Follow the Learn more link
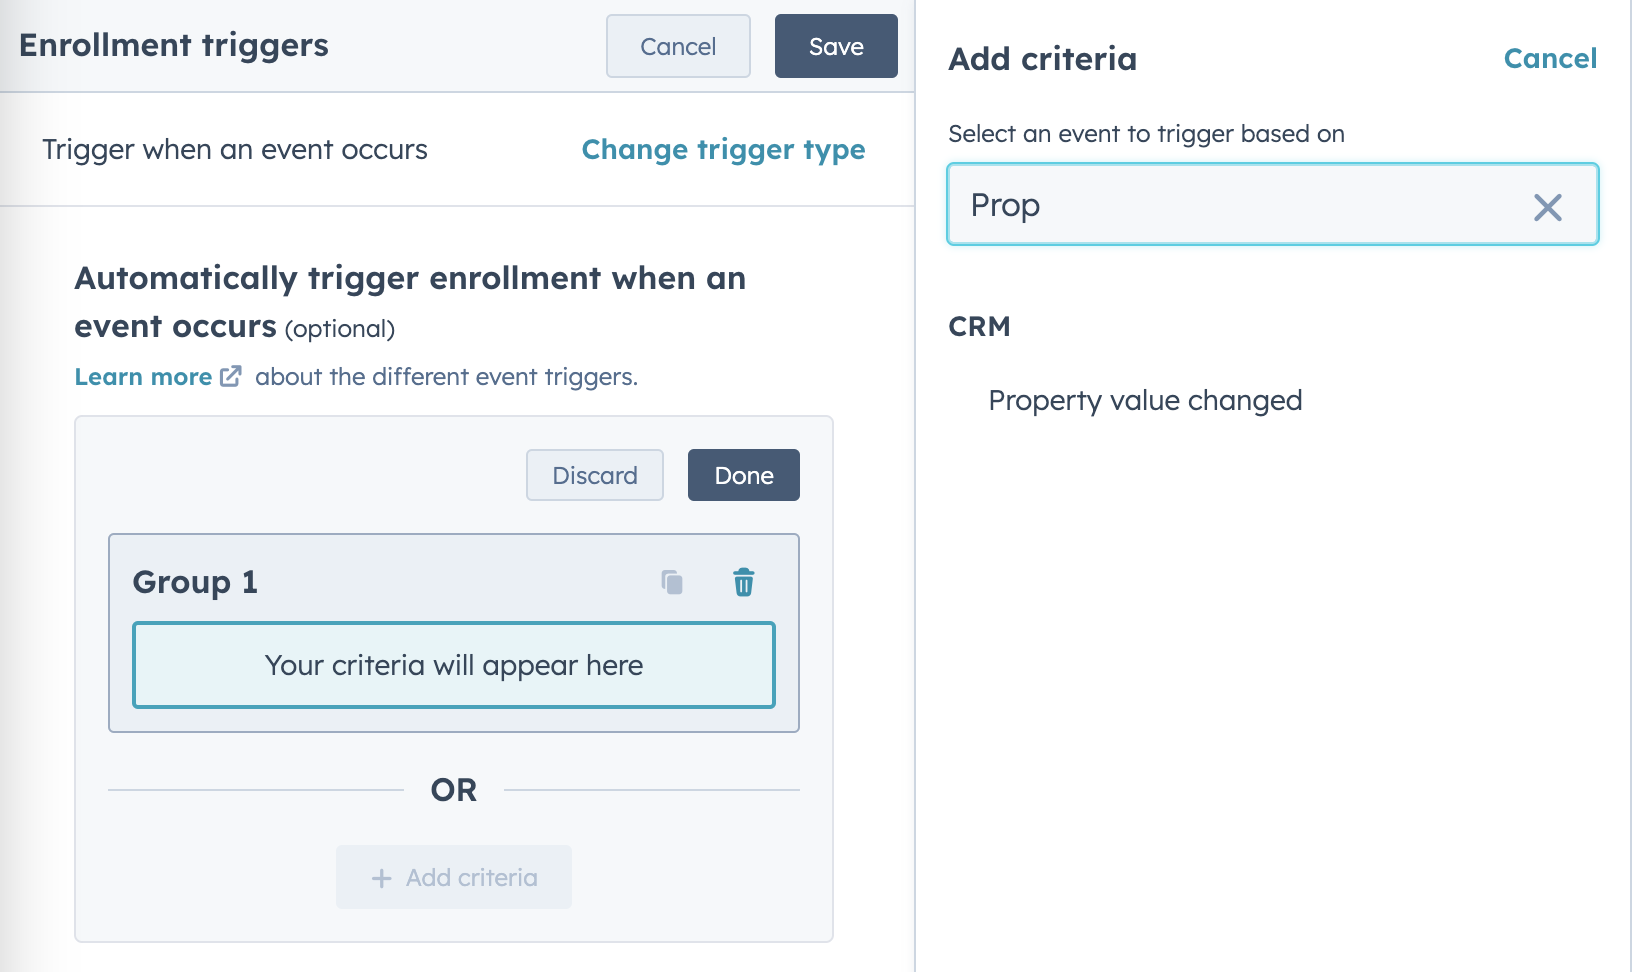Image resolution: width=1632 pixels, height=972 pixels. click(x=141, y=376)
